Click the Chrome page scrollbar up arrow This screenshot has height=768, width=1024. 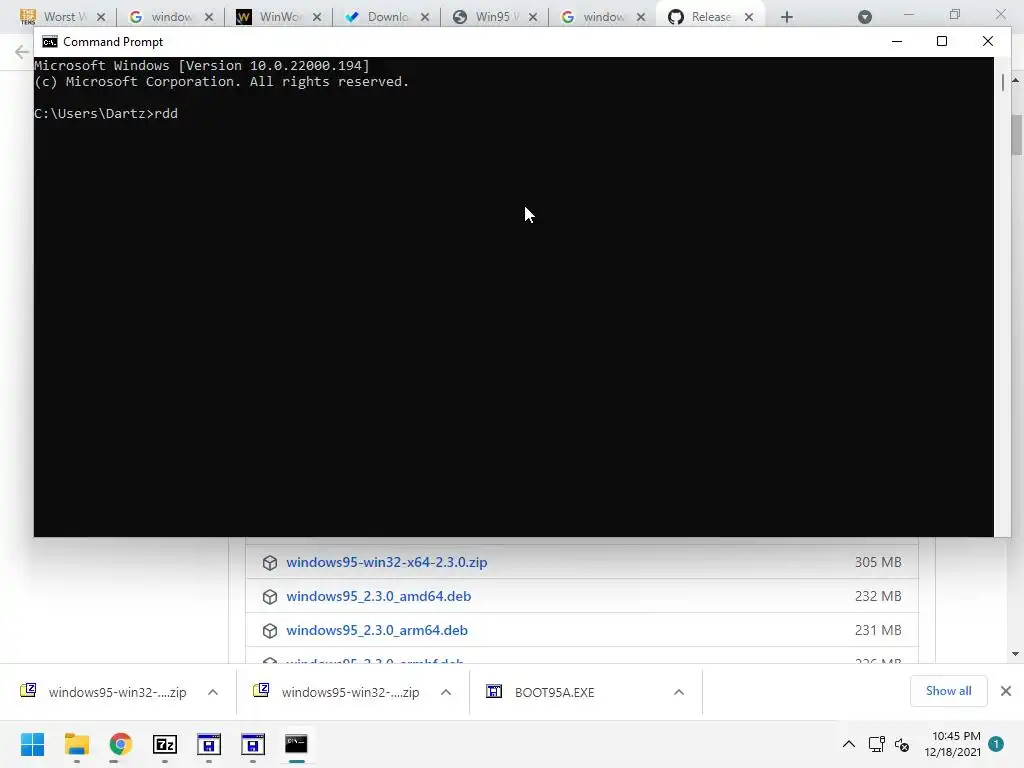[1016, 80]
